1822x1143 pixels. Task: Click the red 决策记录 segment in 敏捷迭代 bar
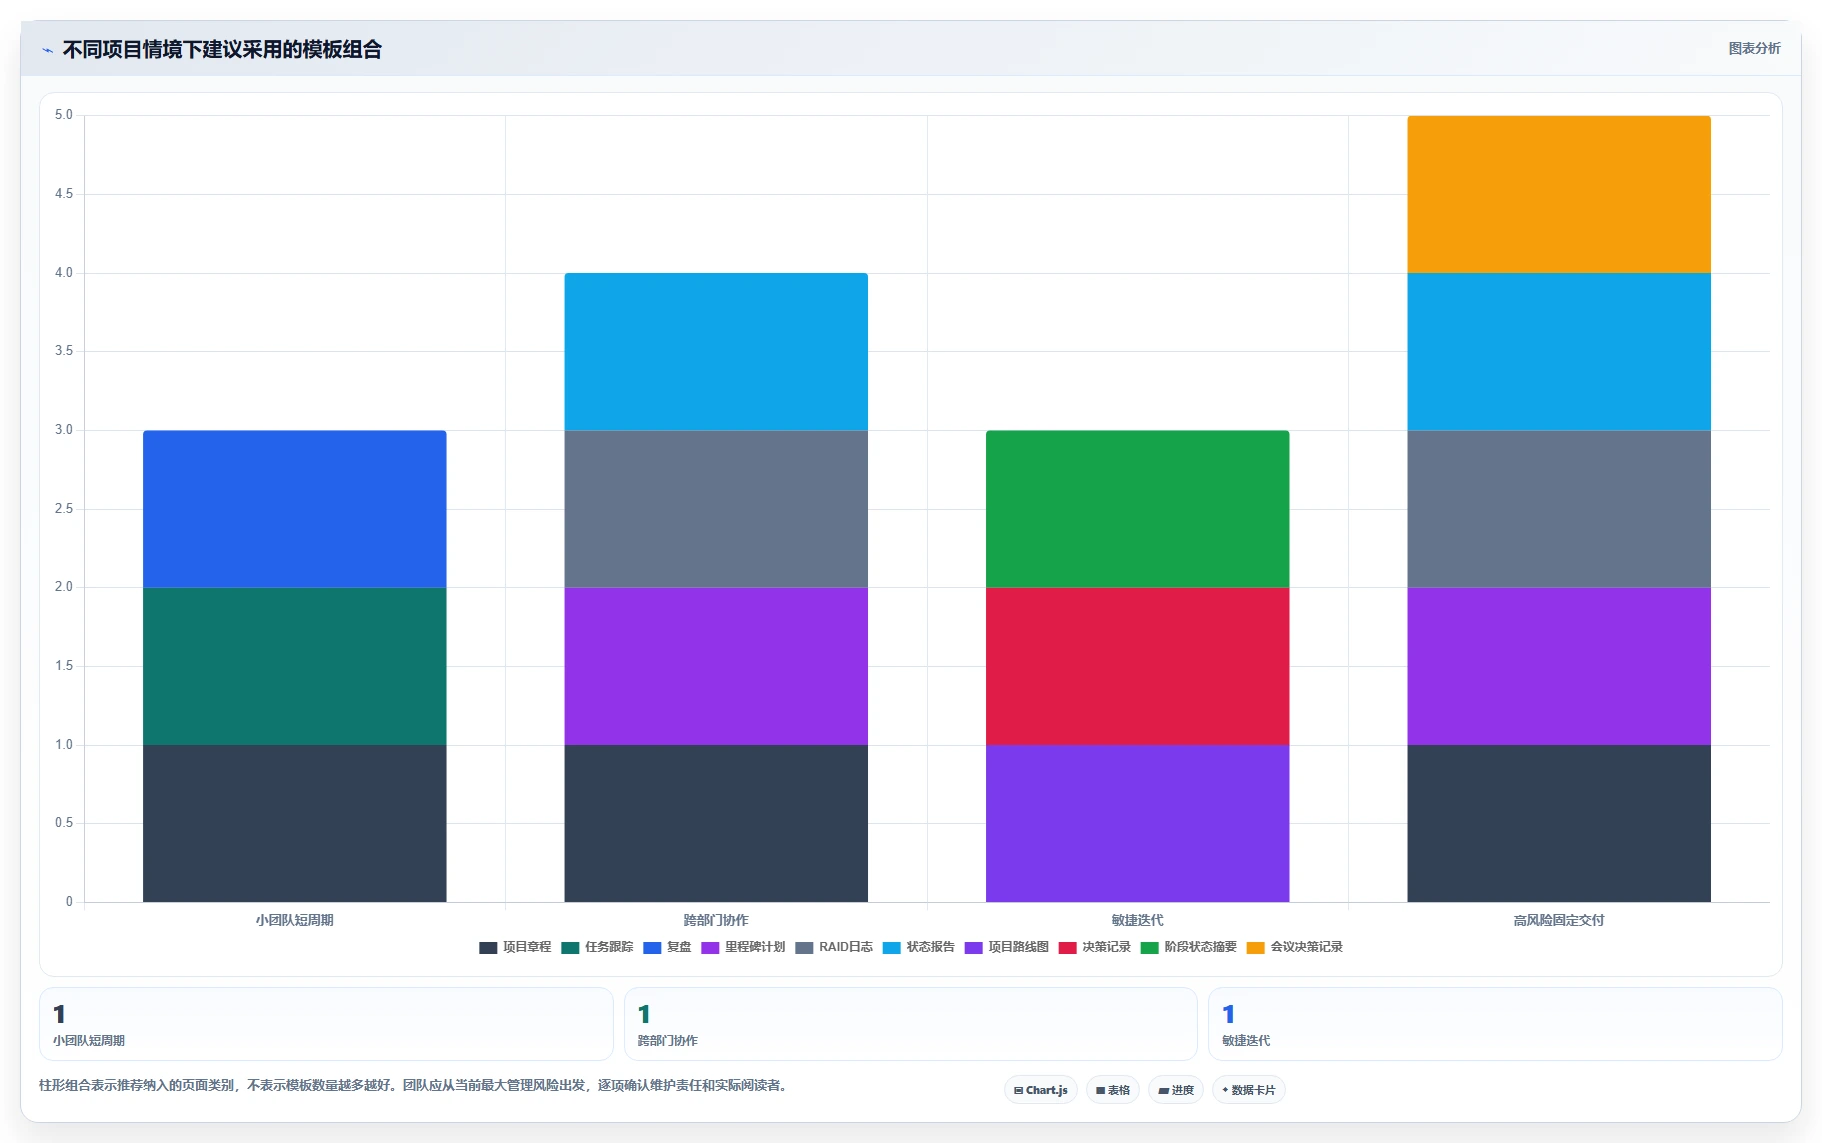click(x=1137, y=666)
